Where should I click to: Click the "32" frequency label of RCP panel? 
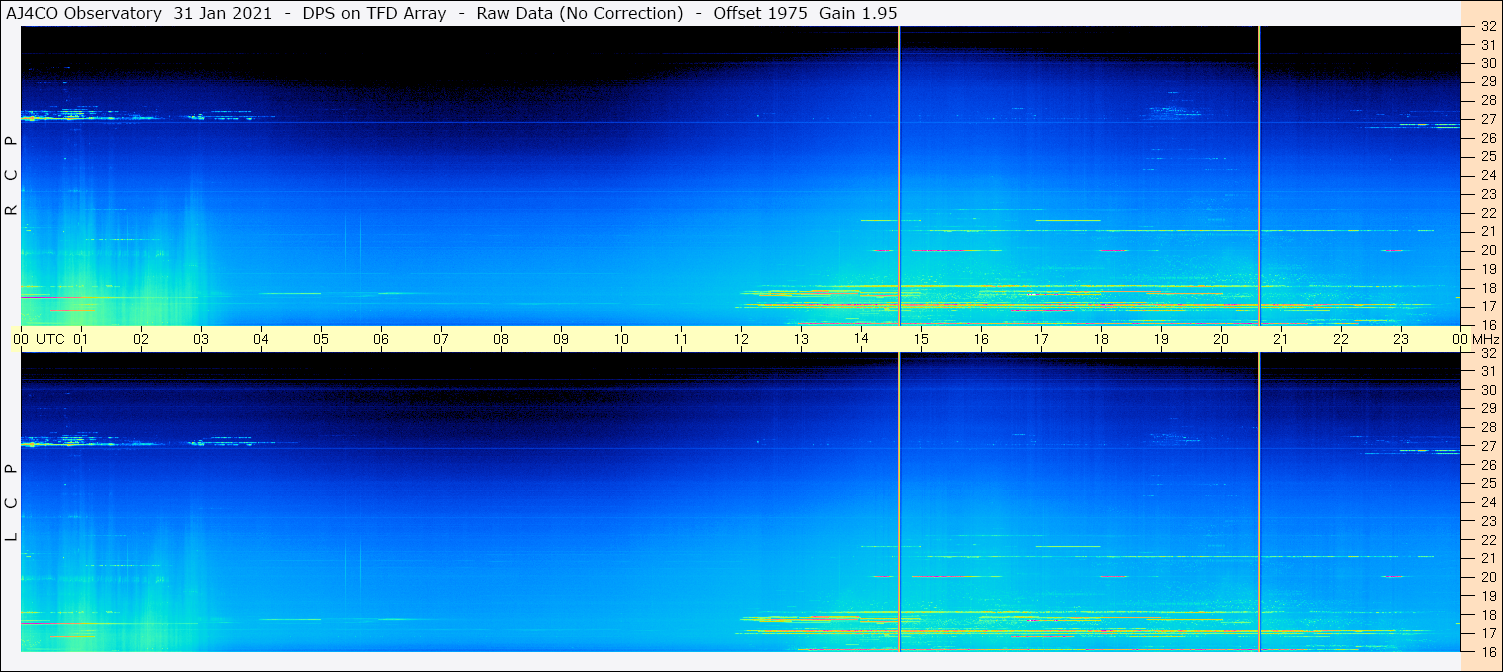(1487, 27)
